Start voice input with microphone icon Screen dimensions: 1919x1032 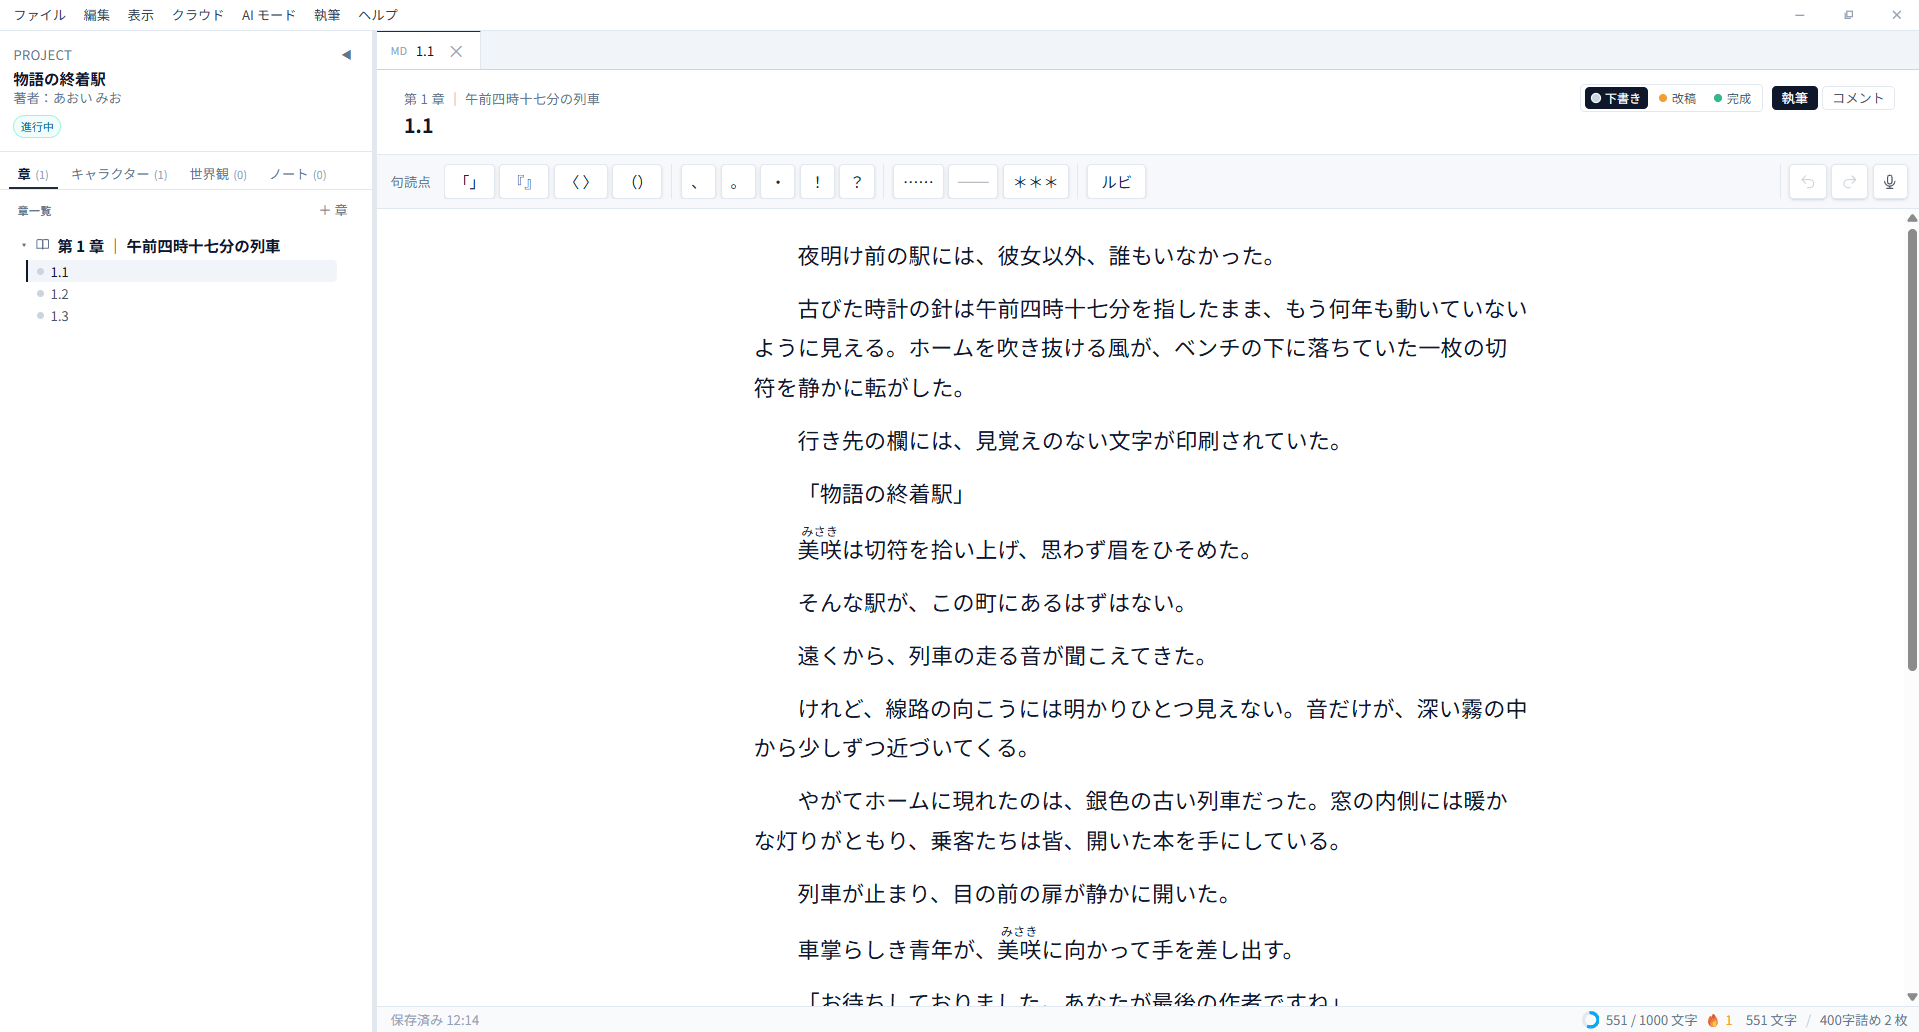point(1890,182)
